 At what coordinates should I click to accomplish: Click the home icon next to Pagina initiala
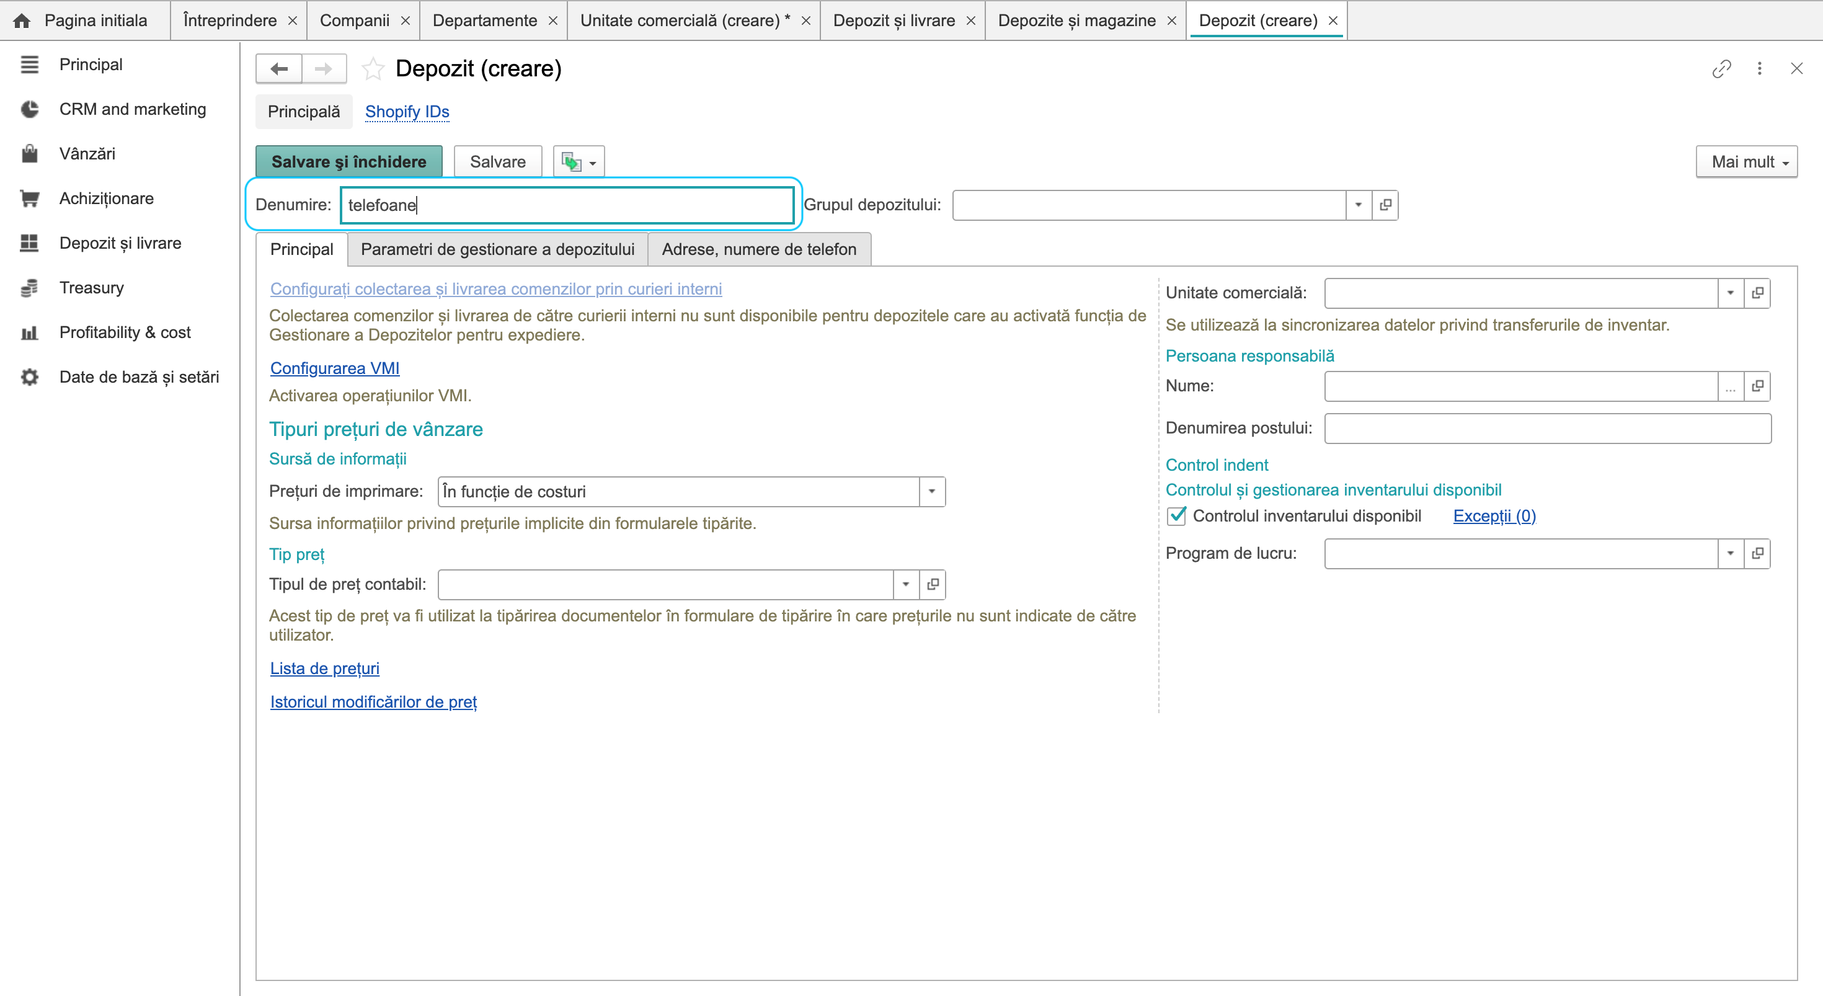(21, 20)
